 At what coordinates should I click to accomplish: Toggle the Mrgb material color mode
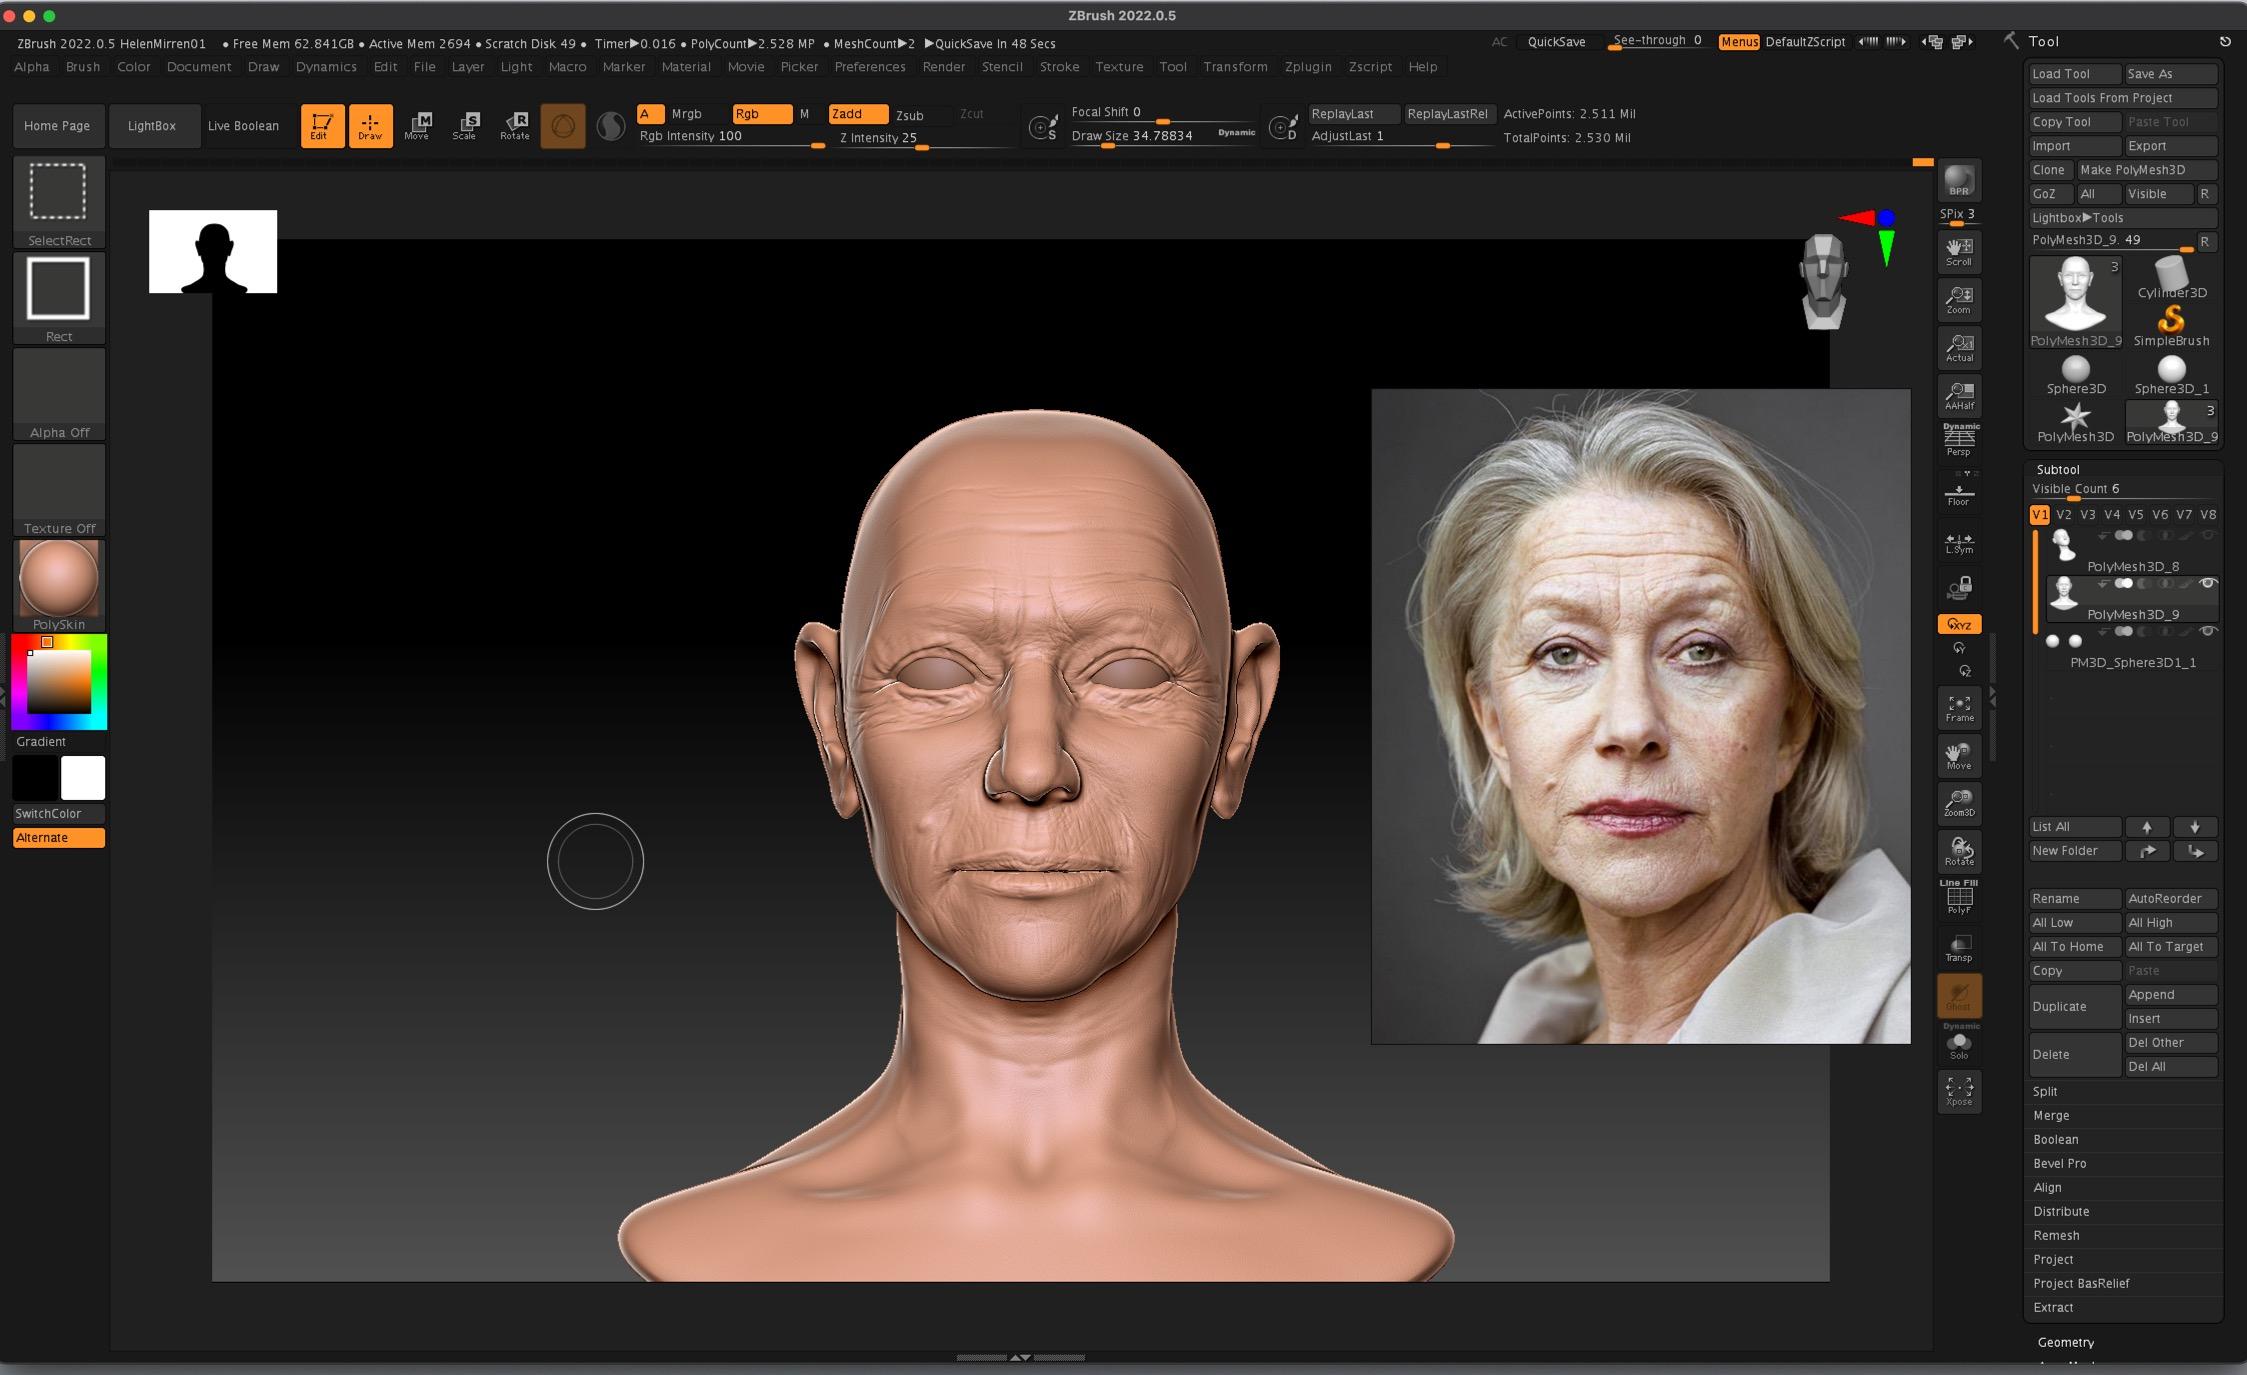coord(686,114)
